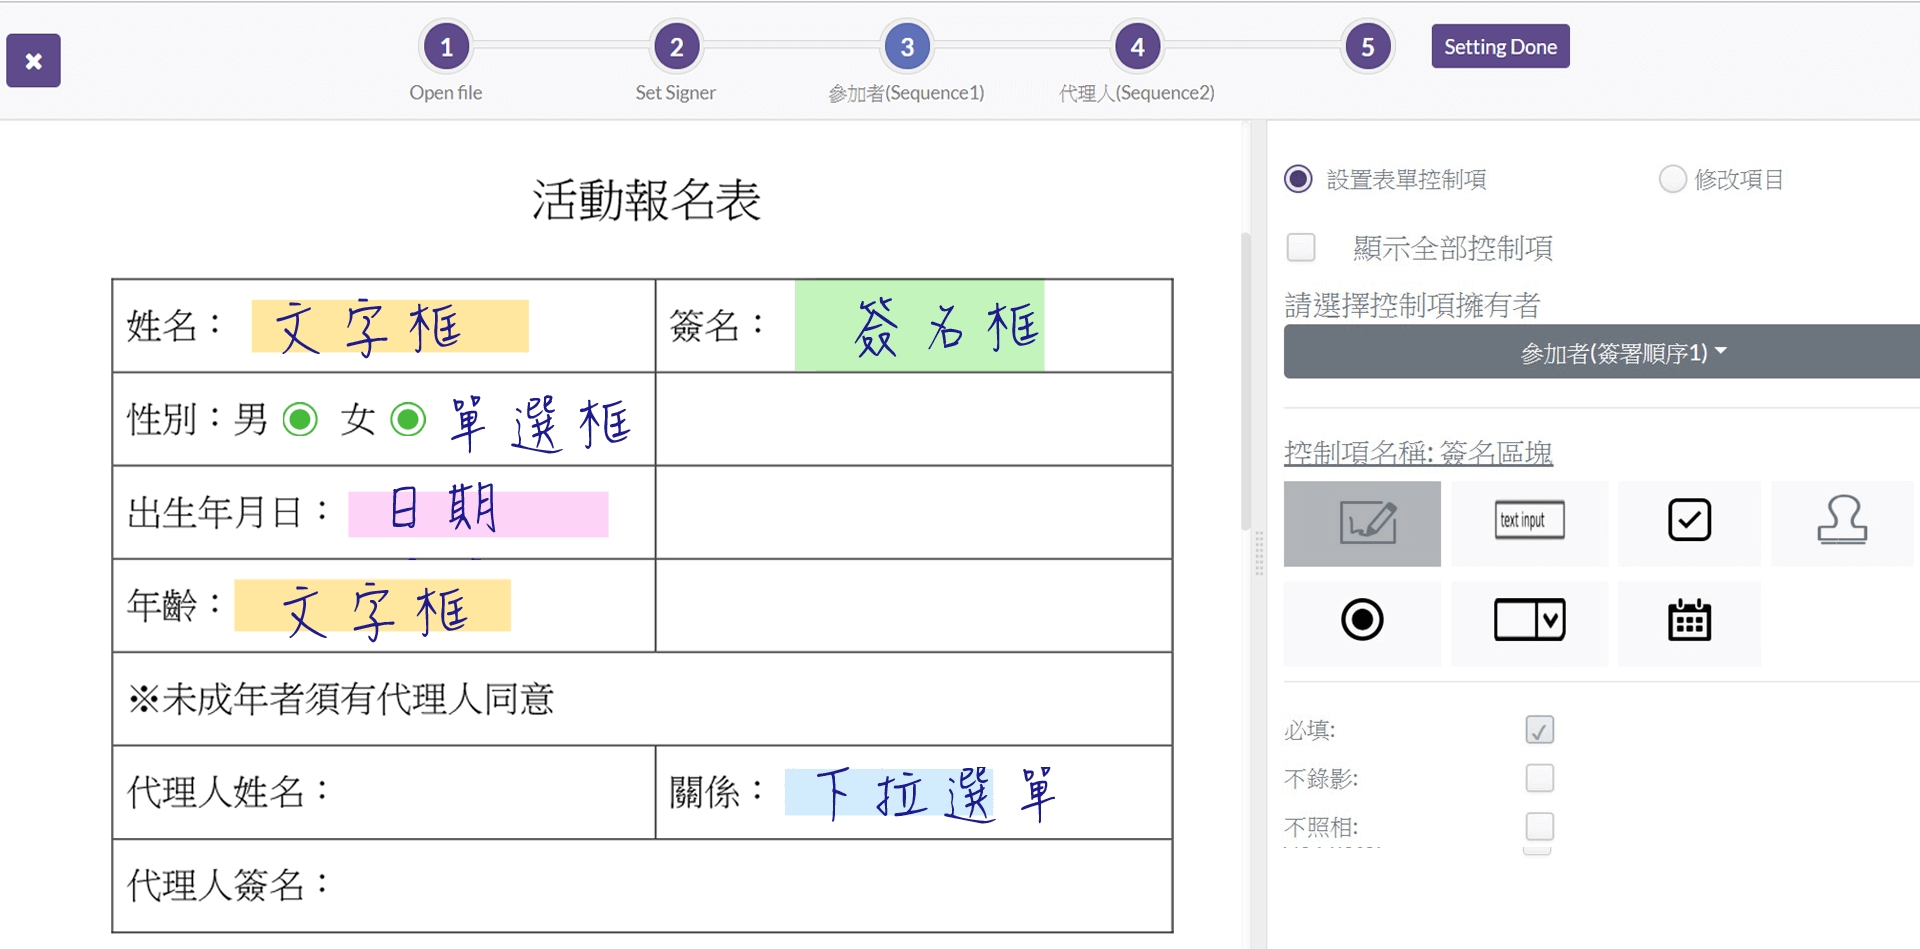Select the text input control icon
The width and height of the screenshot is (1920, 949).
point(1529,521)
